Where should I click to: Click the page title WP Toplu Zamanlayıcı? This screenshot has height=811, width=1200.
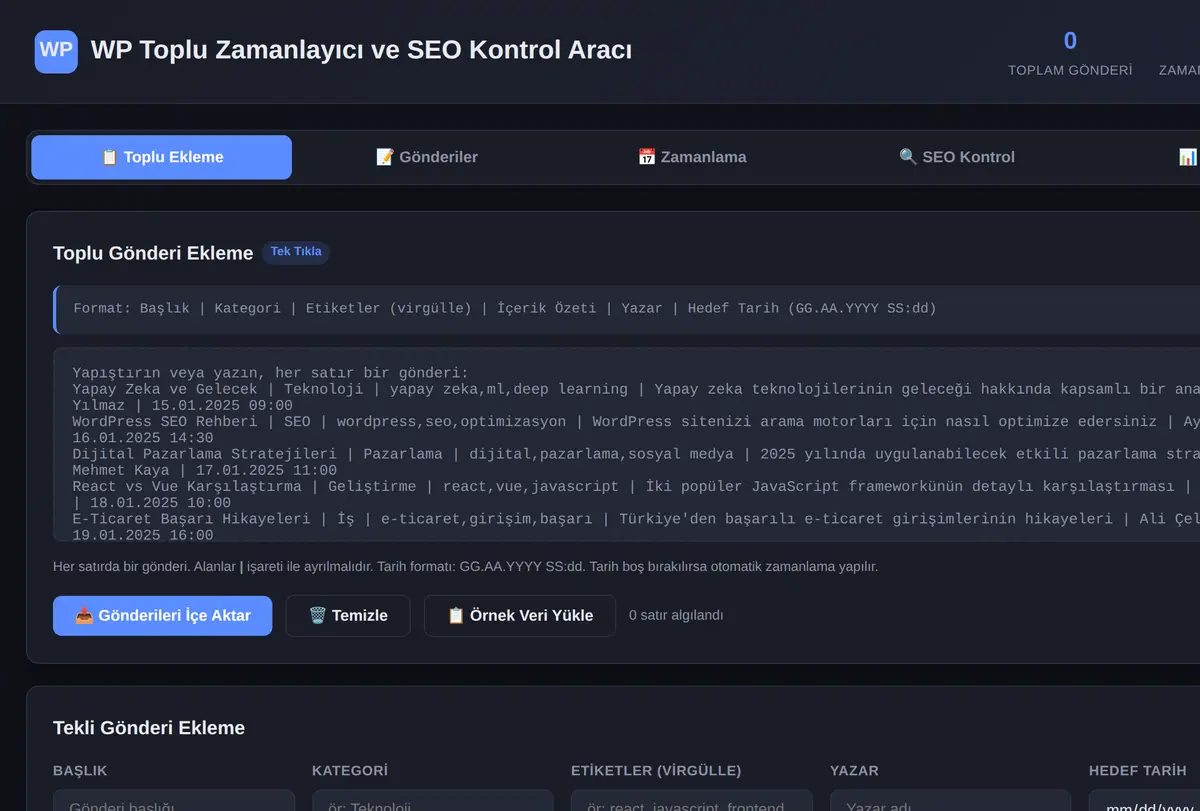click(x=361, y=50)
